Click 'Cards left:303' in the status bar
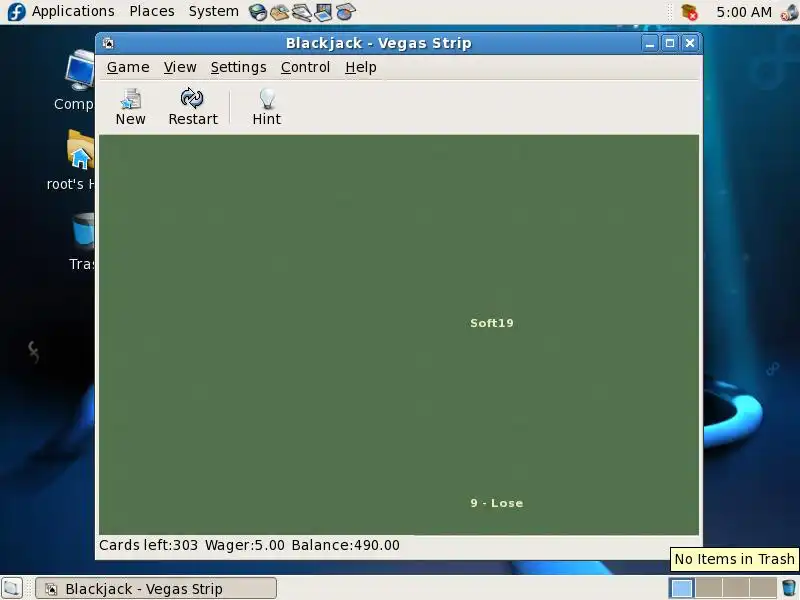The width and height of the screenshot is (800, 600). click(148, 545)
